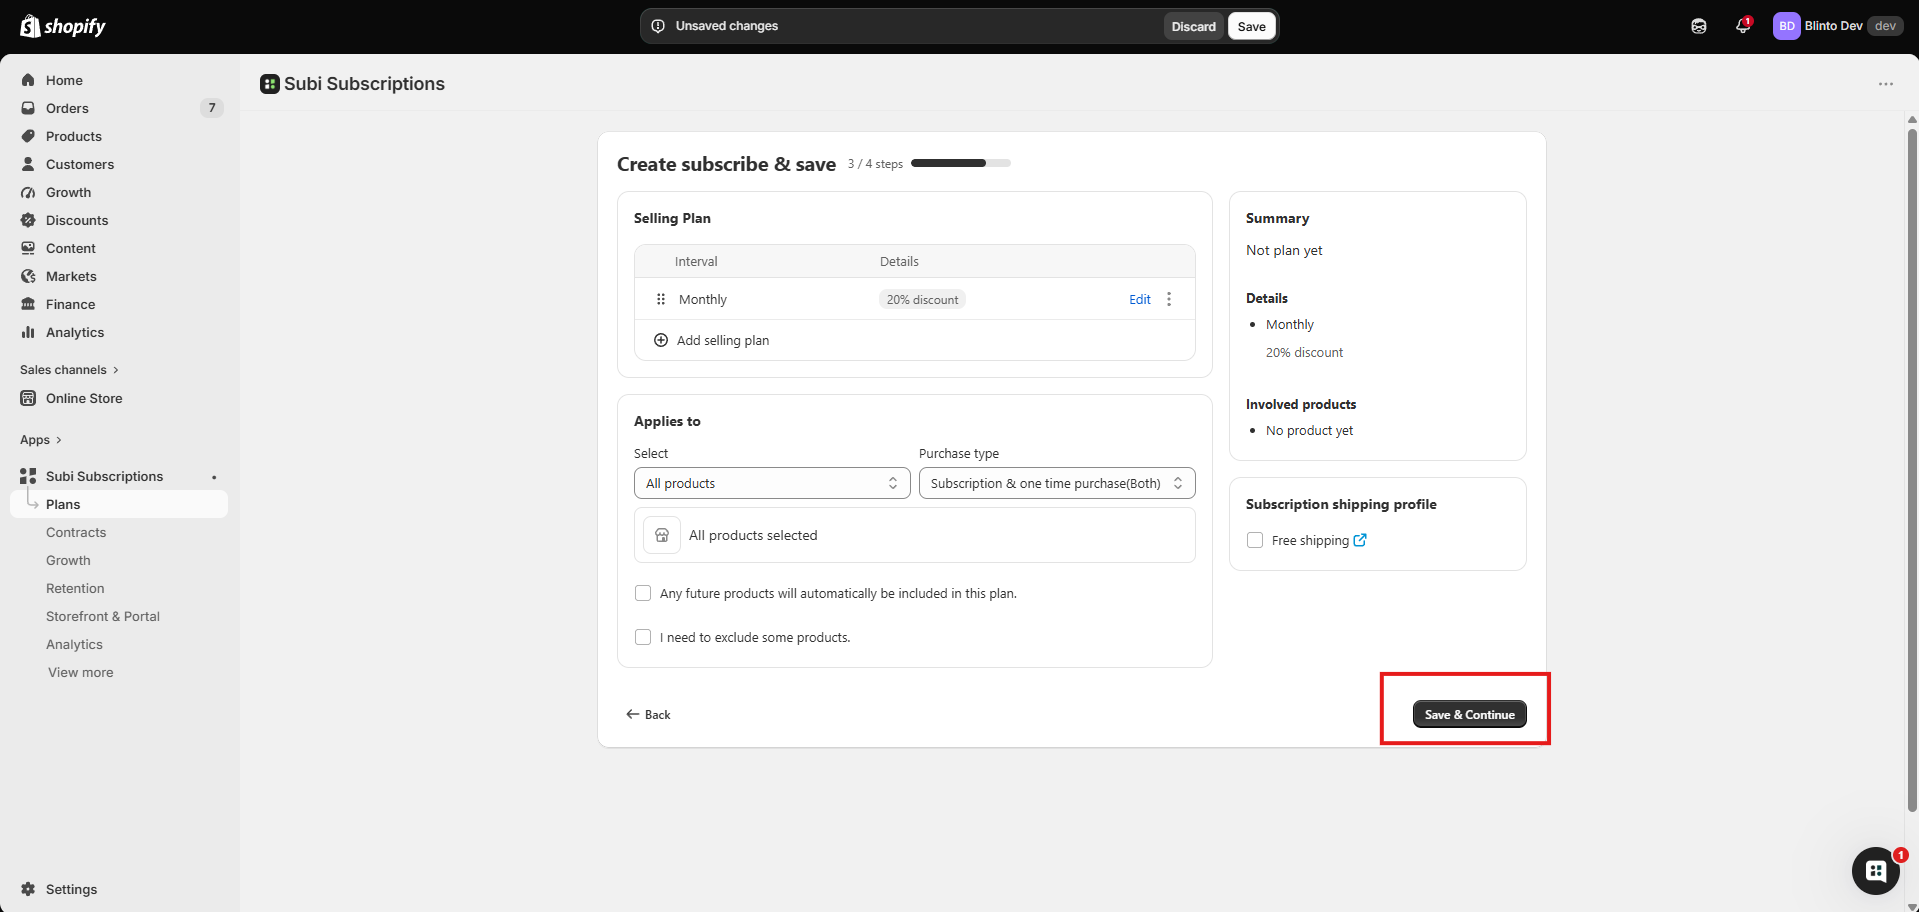
Task: Click the three-dot menu beside Subi Subscriptions title
Action: 1886,84
